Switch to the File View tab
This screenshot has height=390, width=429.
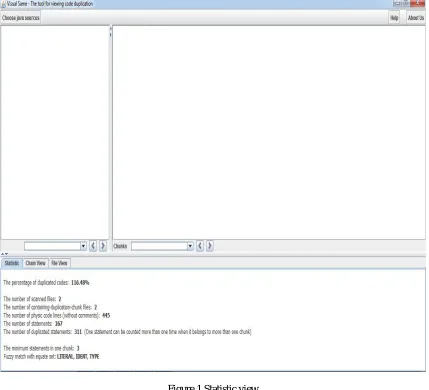pos(59,263)
